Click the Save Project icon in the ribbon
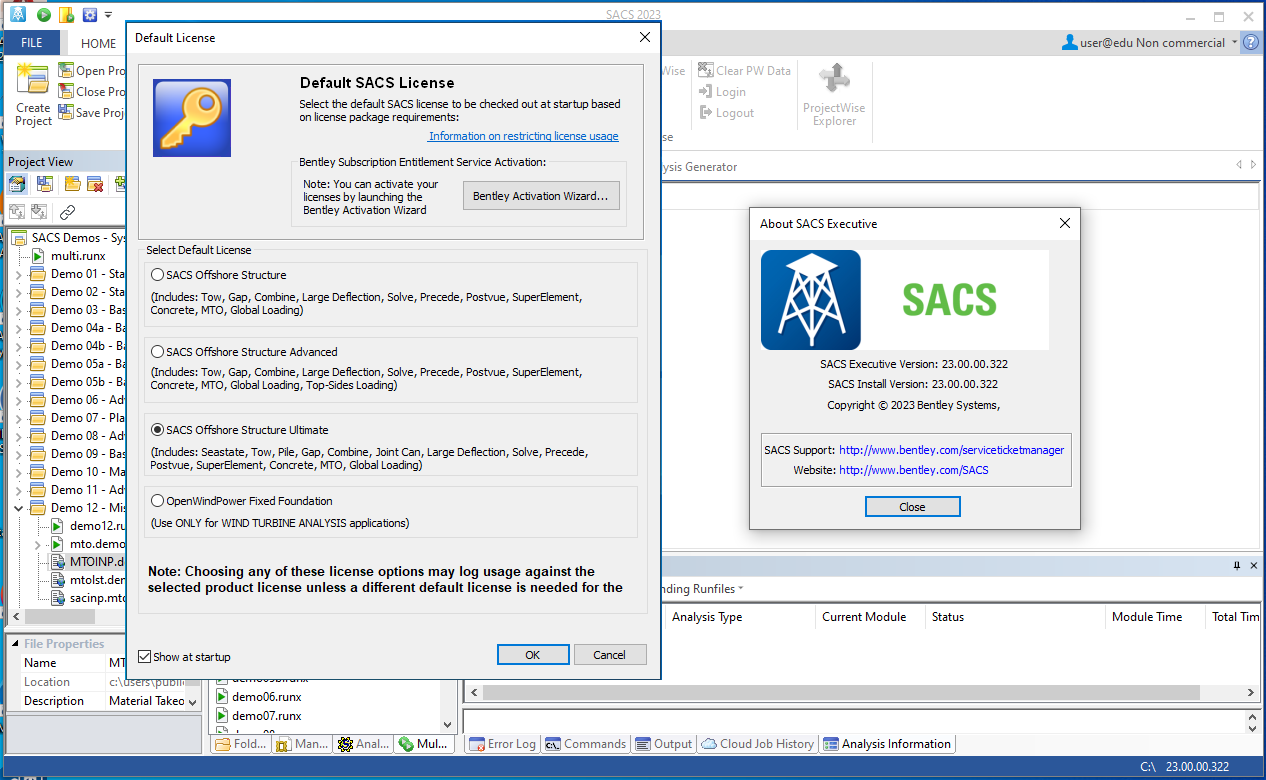The width and height of the screenshot is (1266, 780). [x=66, y=113]
